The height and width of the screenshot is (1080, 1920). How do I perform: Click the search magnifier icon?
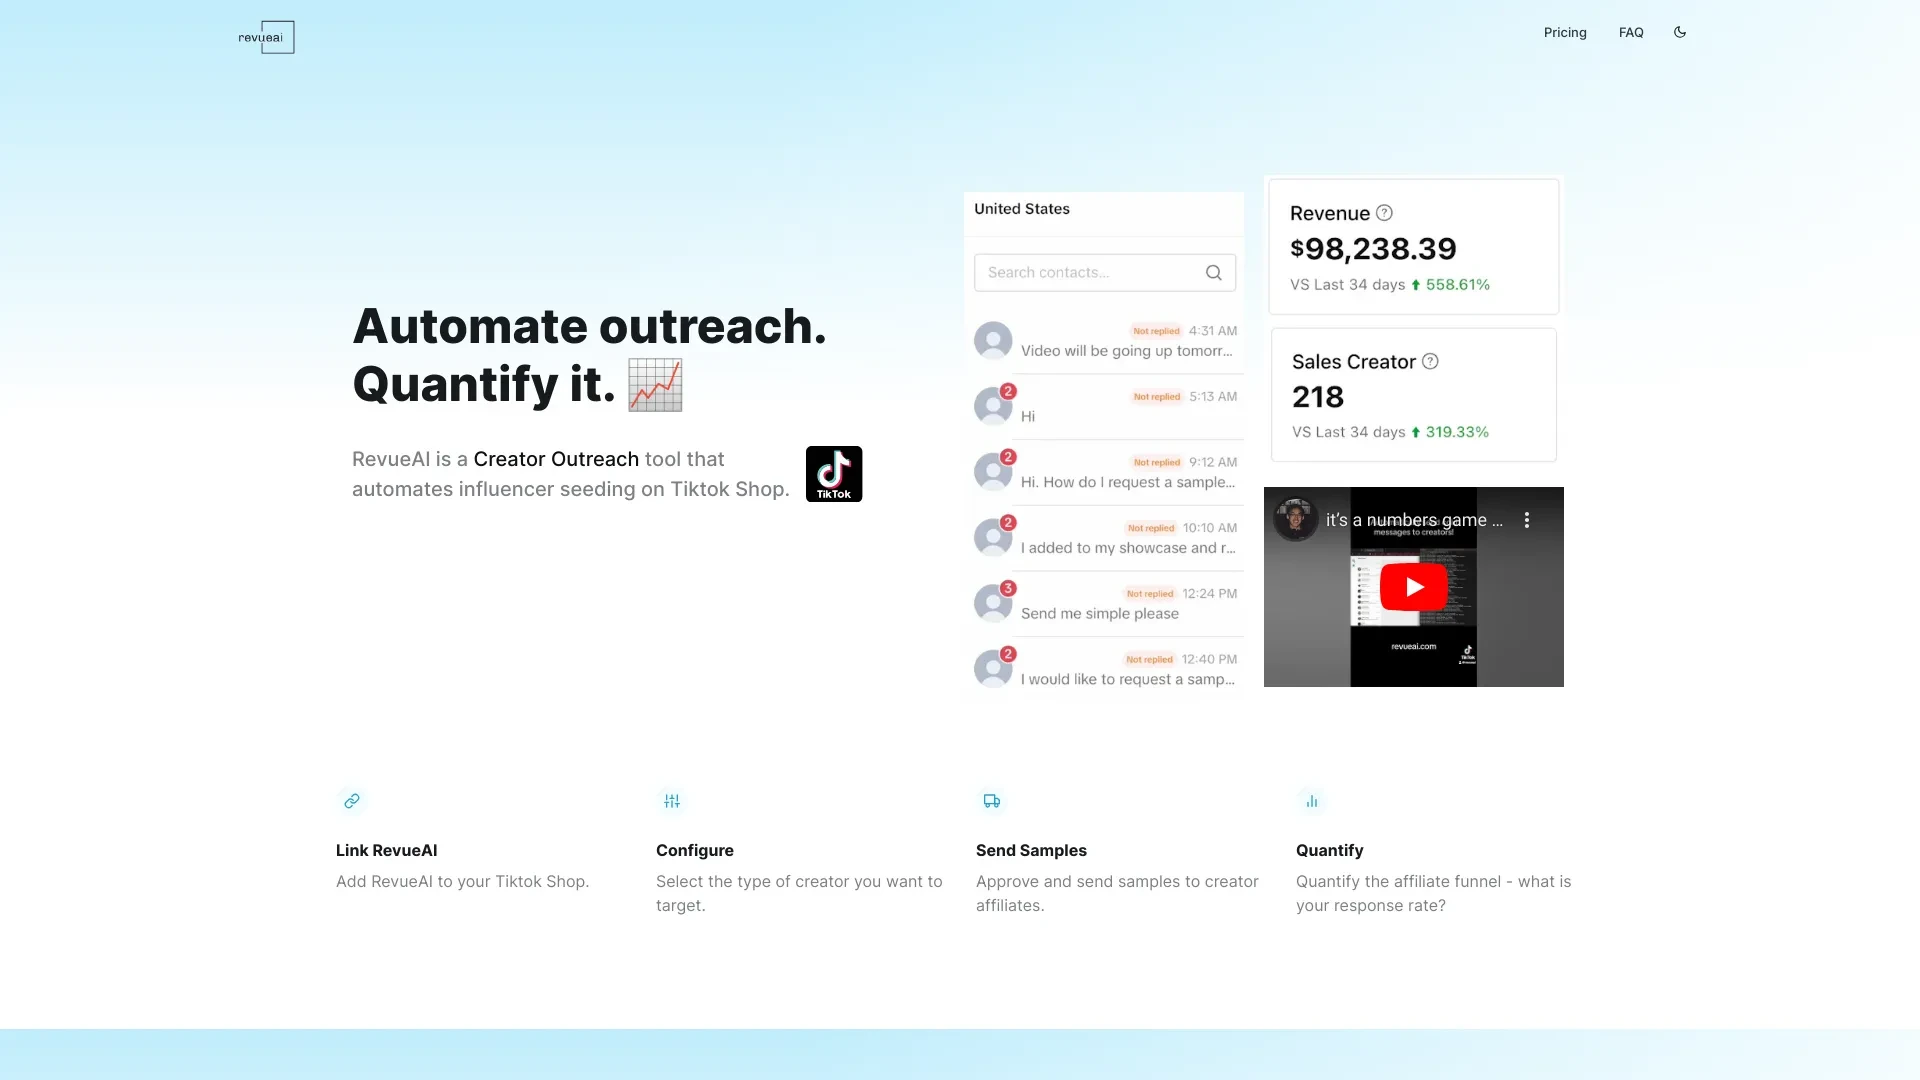tap(1212, 272)
